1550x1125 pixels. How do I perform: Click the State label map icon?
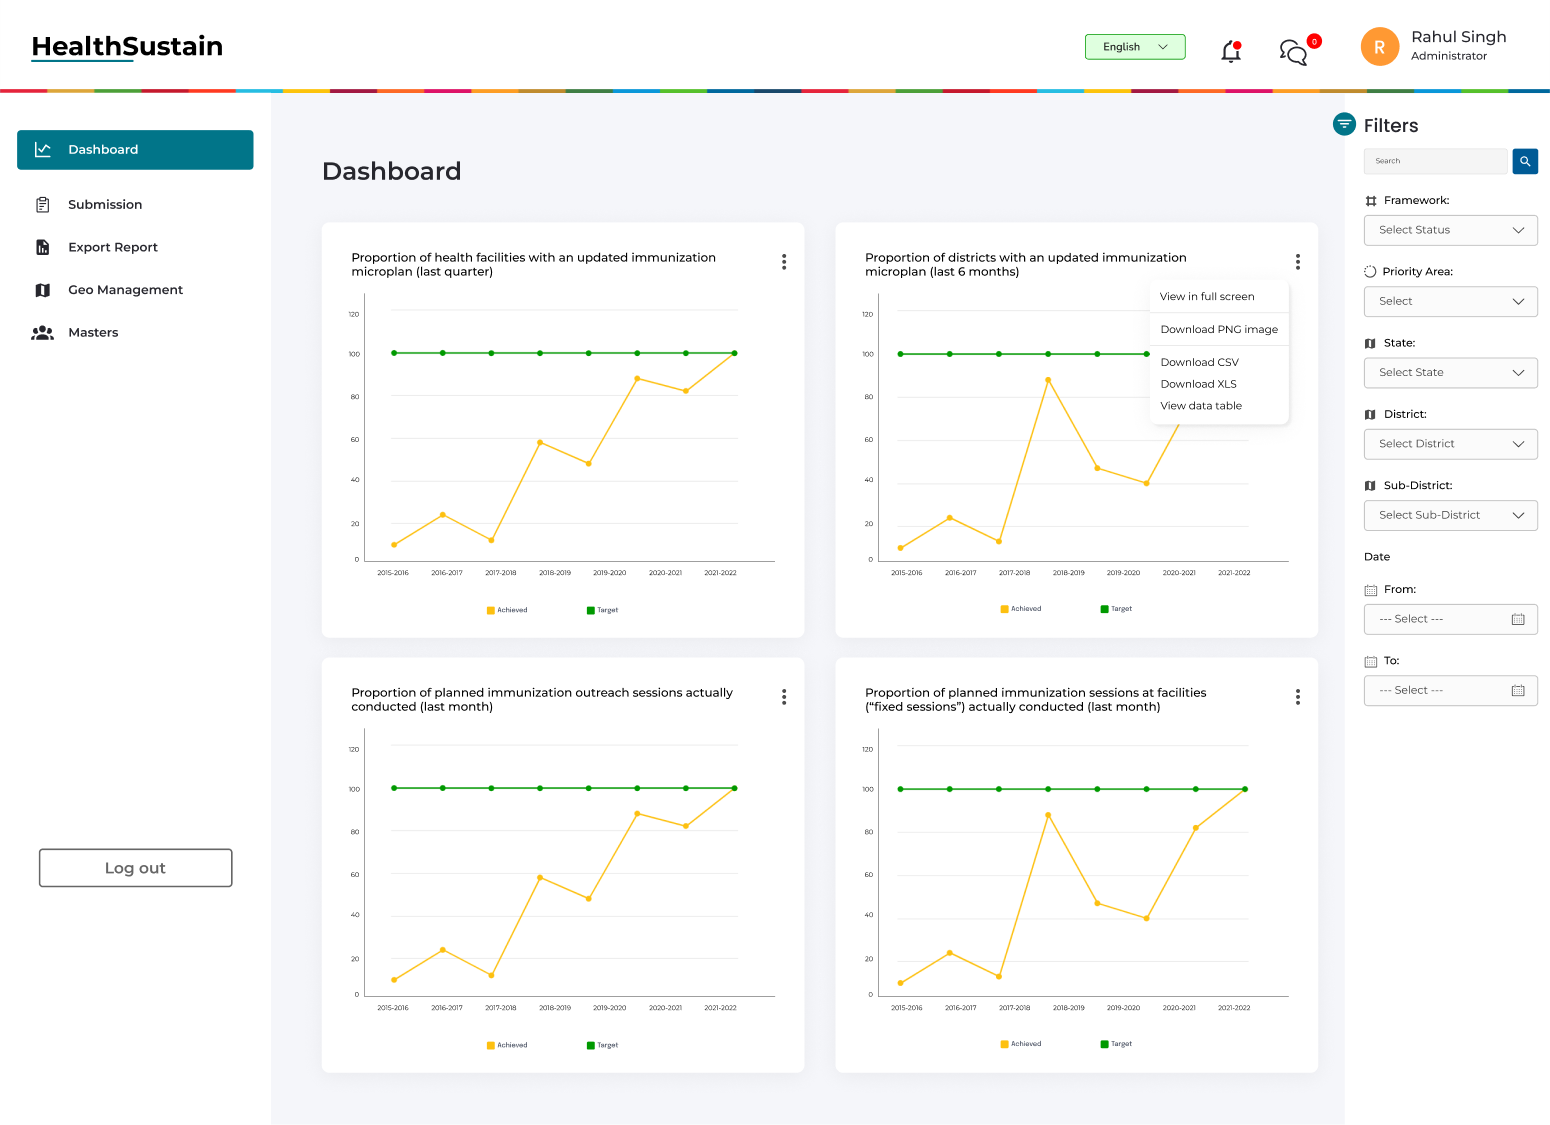coord(1370,343)
